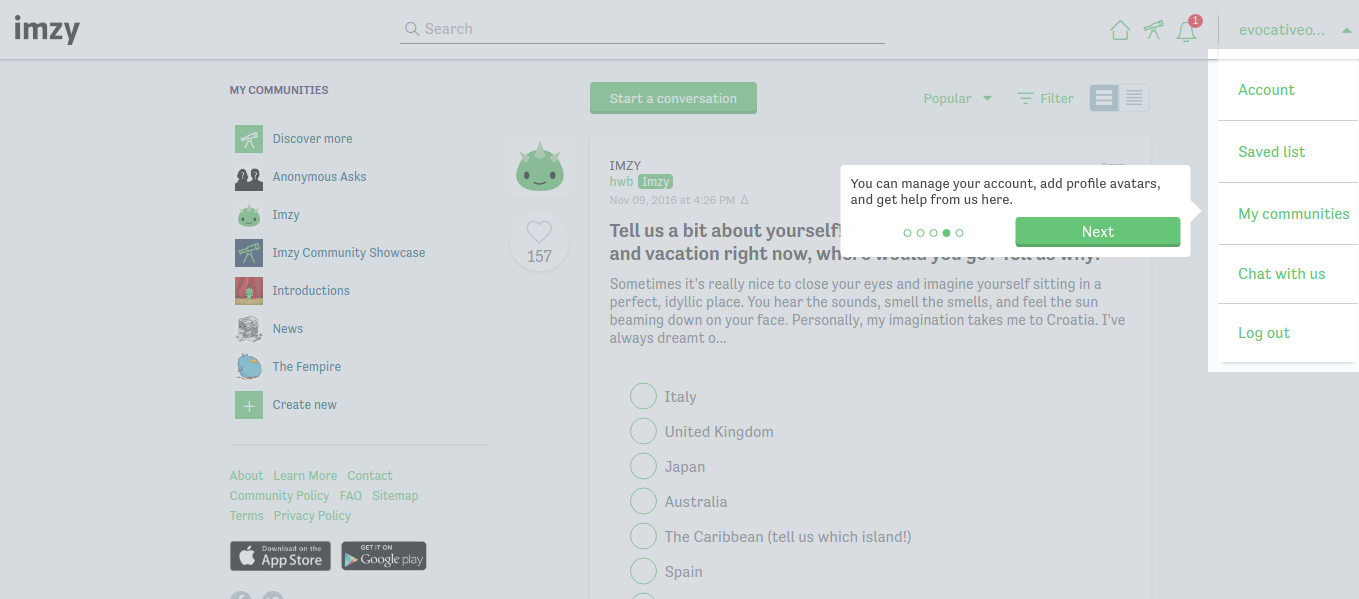Click The Fempire link text
Image resolution: width=1359 pixels, height=599 pixels.
coord(306,367)
